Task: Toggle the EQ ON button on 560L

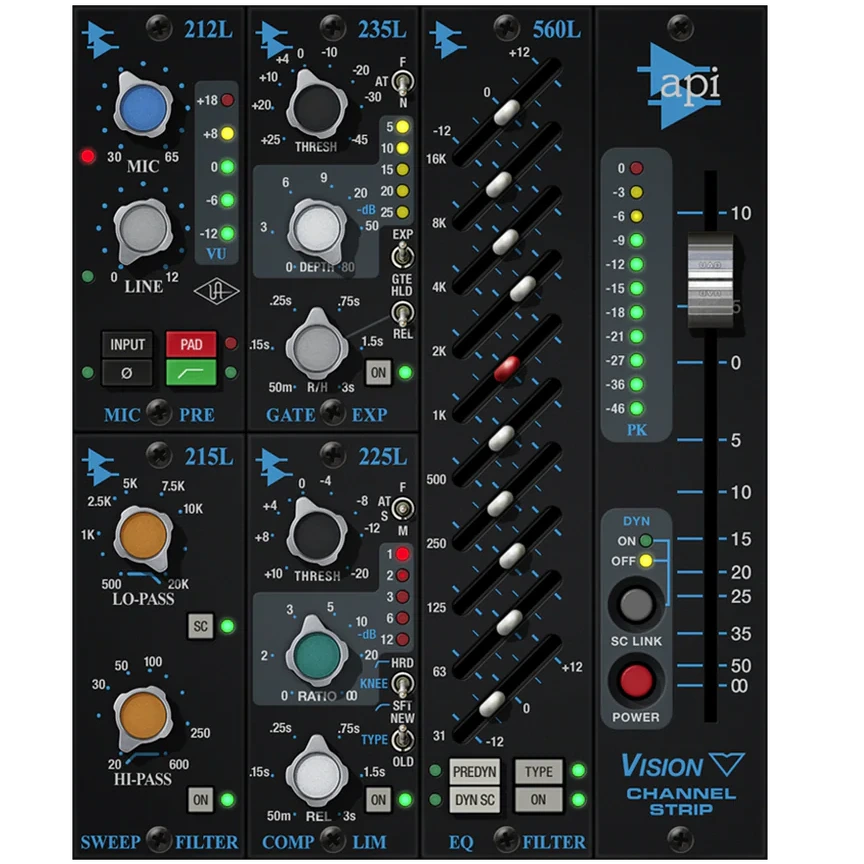Action: 538,800
